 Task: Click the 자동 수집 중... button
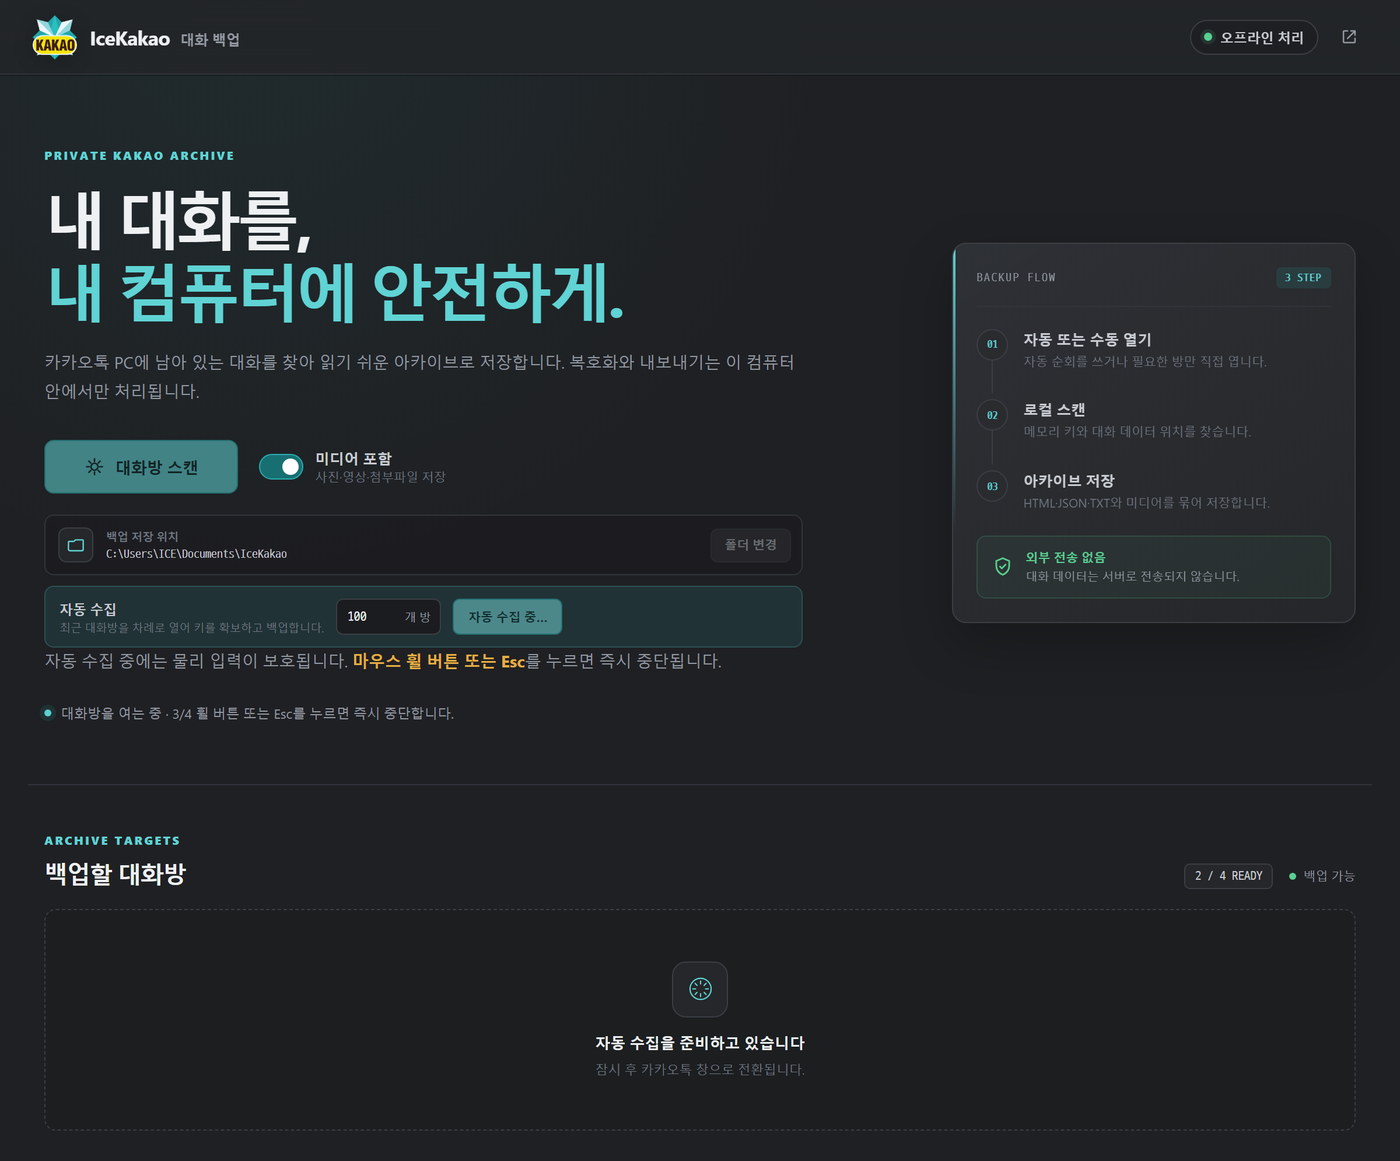pyautogui.click(x=507, y=617)
